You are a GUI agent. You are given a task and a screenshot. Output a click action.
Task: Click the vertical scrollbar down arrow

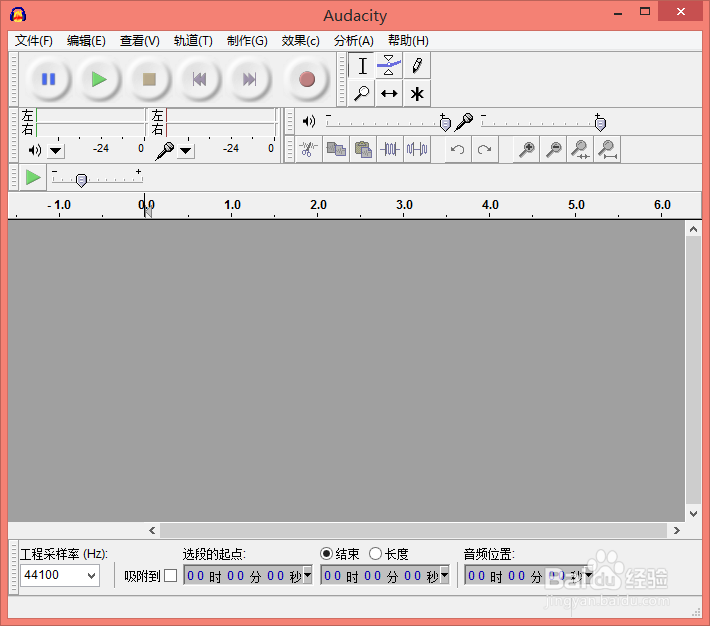click(x=693, y=514)
